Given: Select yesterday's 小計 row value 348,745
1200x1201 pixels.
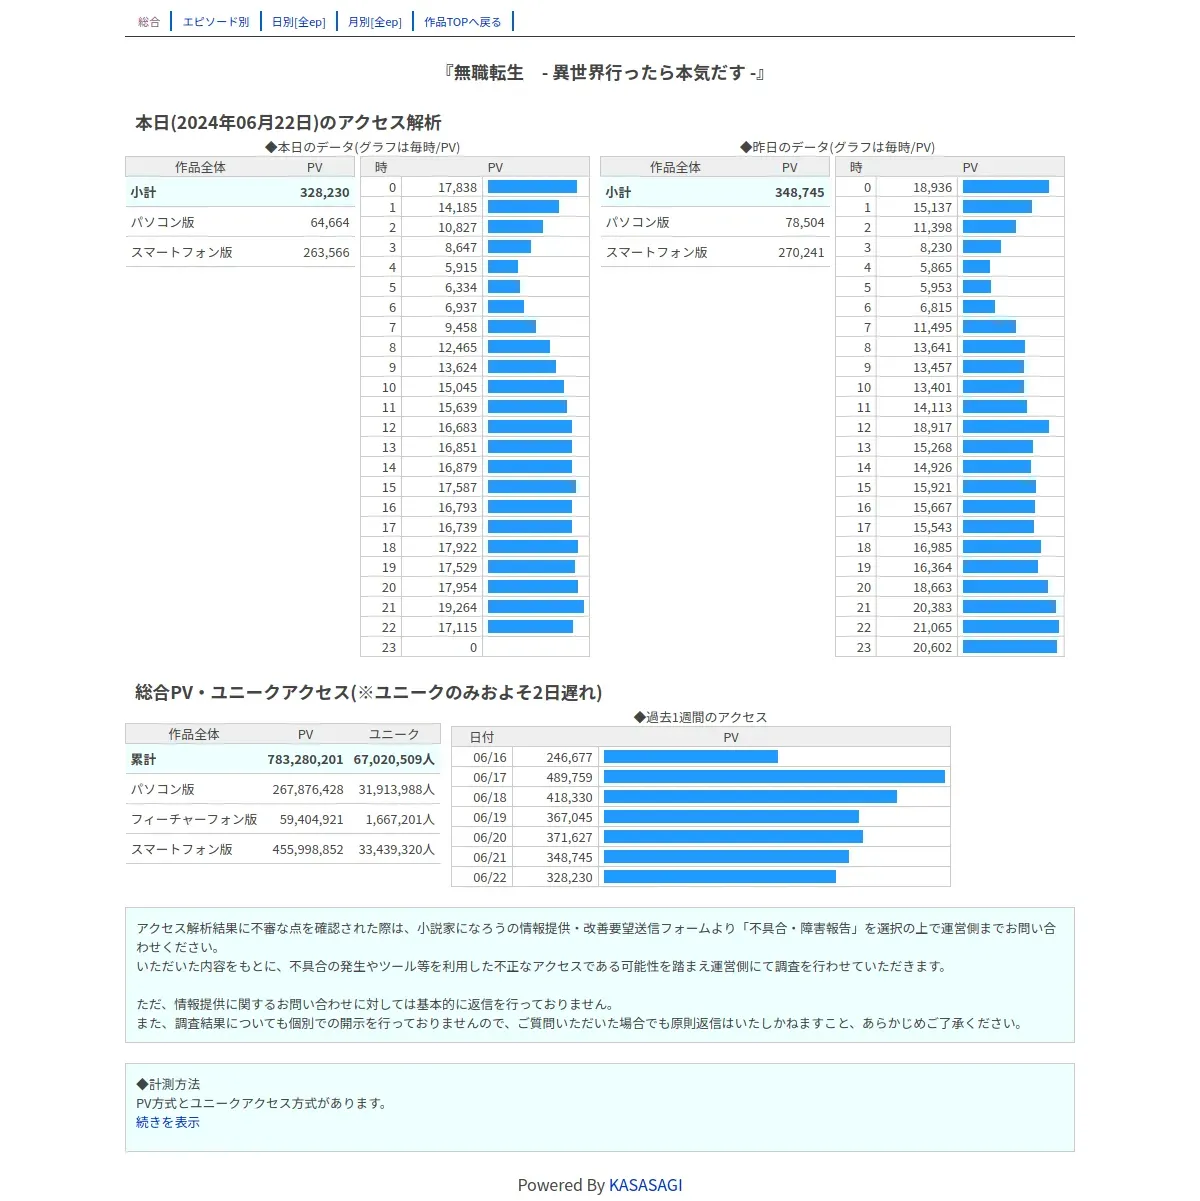Looking at the screenshot, I should tap(800, 193).
